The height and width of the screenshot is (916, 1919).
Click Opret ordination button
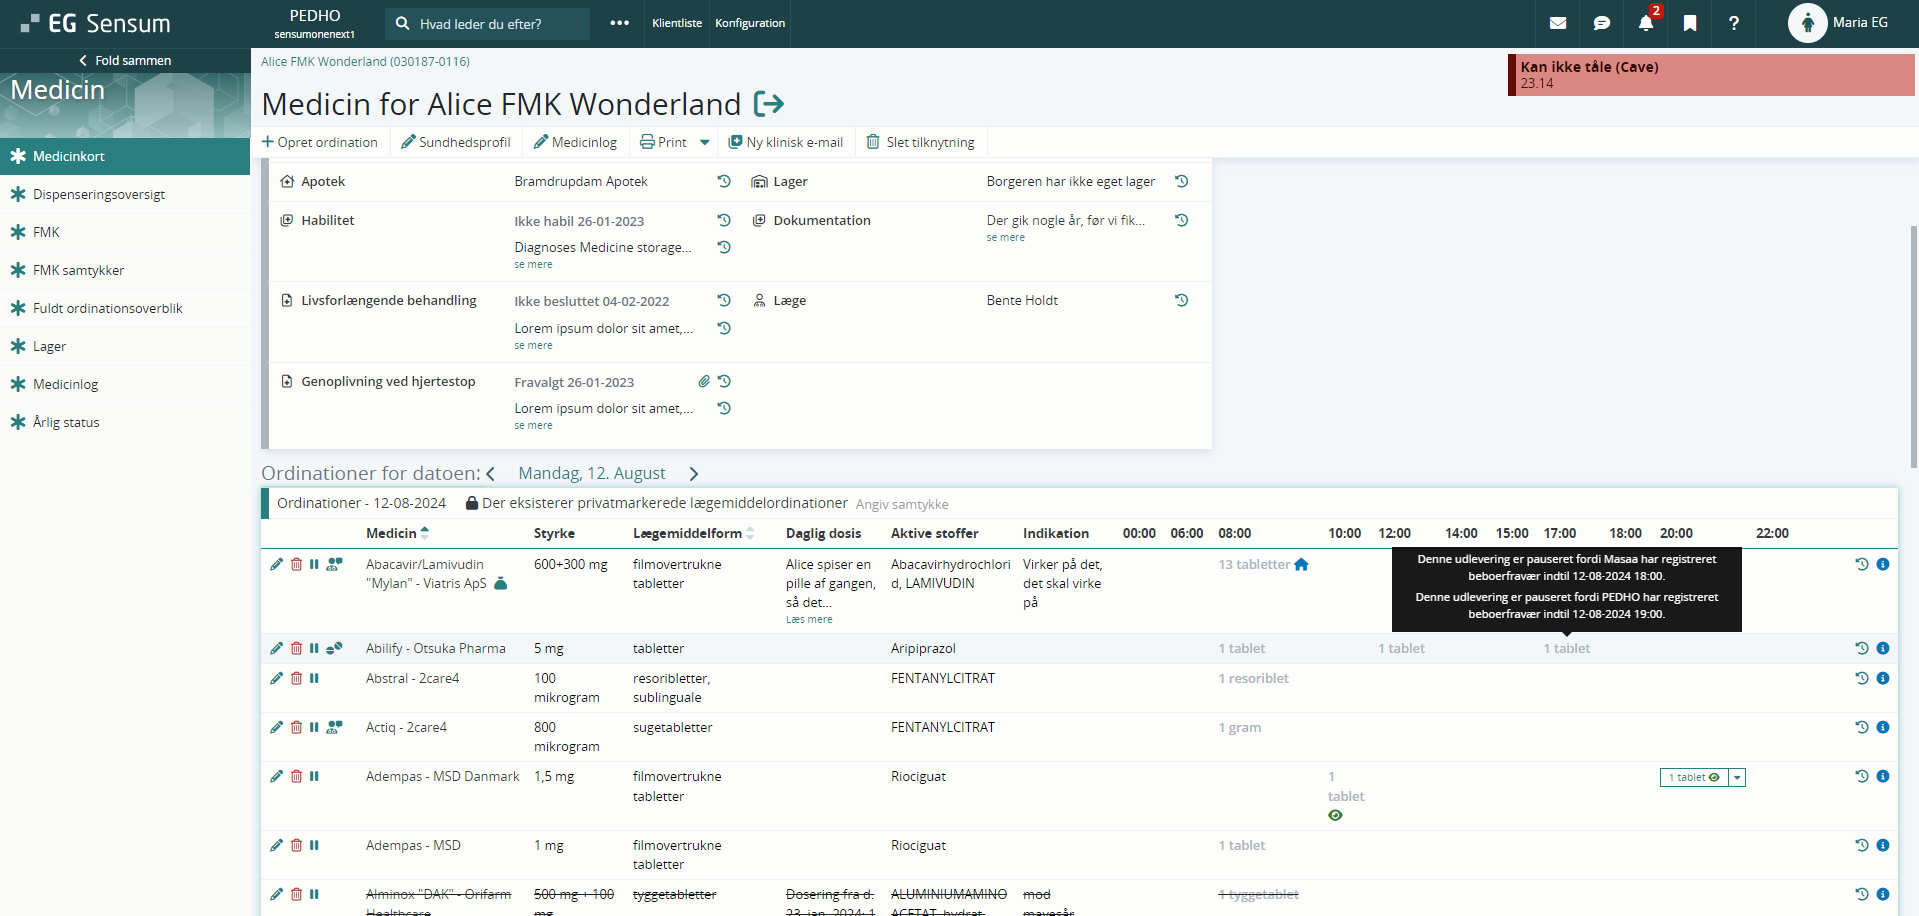[x=320, y=142]
